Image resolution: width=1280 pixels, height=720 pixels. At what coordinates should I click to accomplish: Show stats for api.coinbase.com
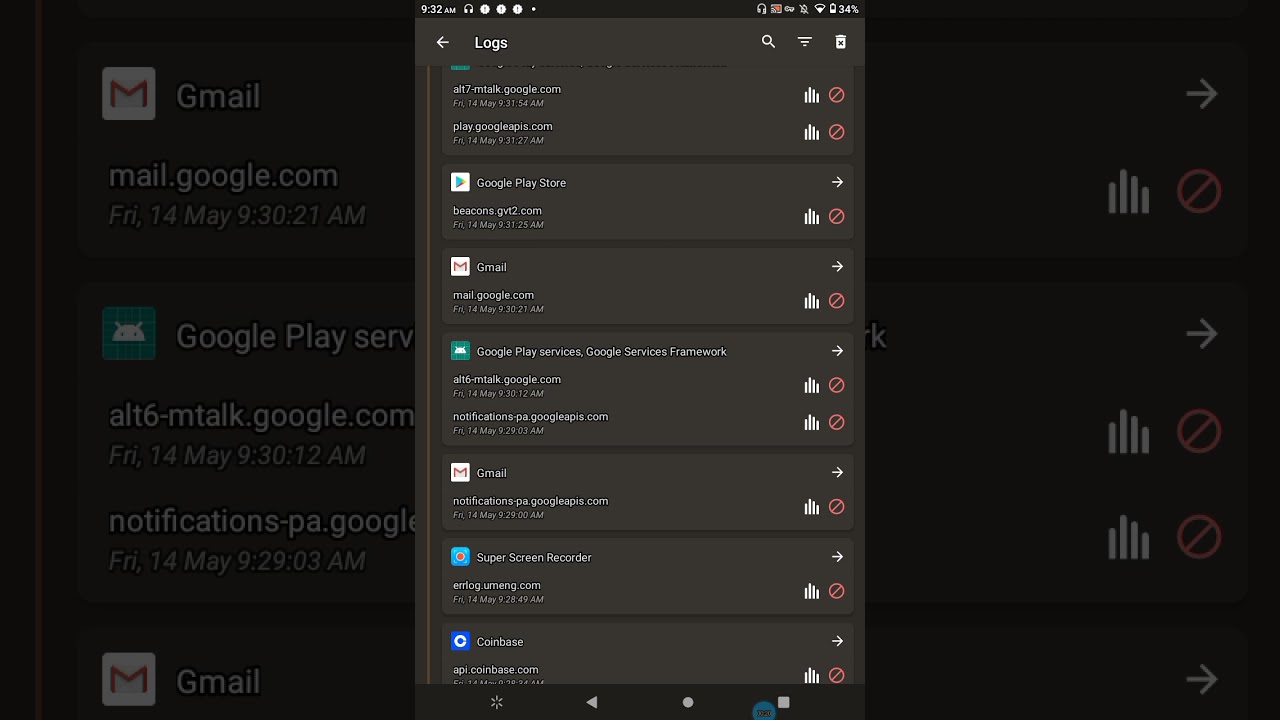[x=812, y=675]
